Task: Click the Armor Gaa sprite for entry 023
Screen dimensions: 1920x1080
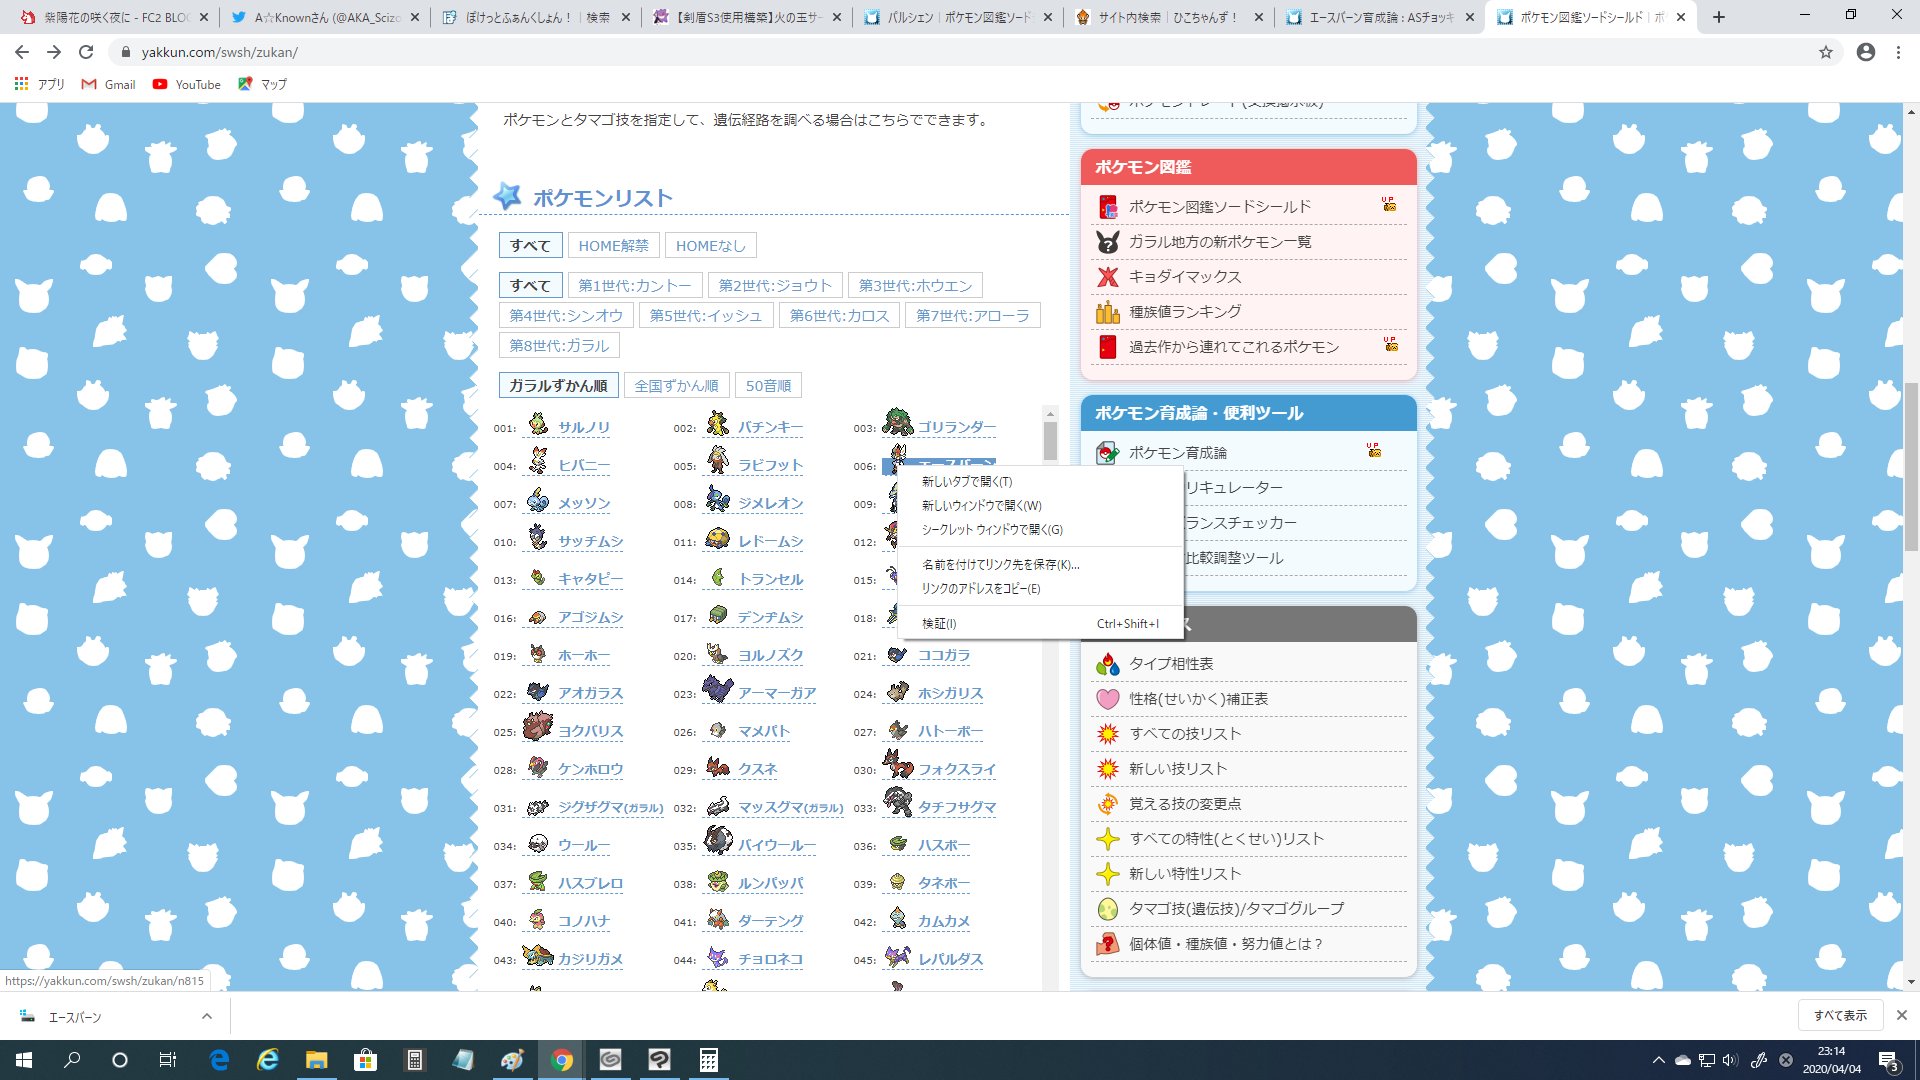Action: click(717, 689)
